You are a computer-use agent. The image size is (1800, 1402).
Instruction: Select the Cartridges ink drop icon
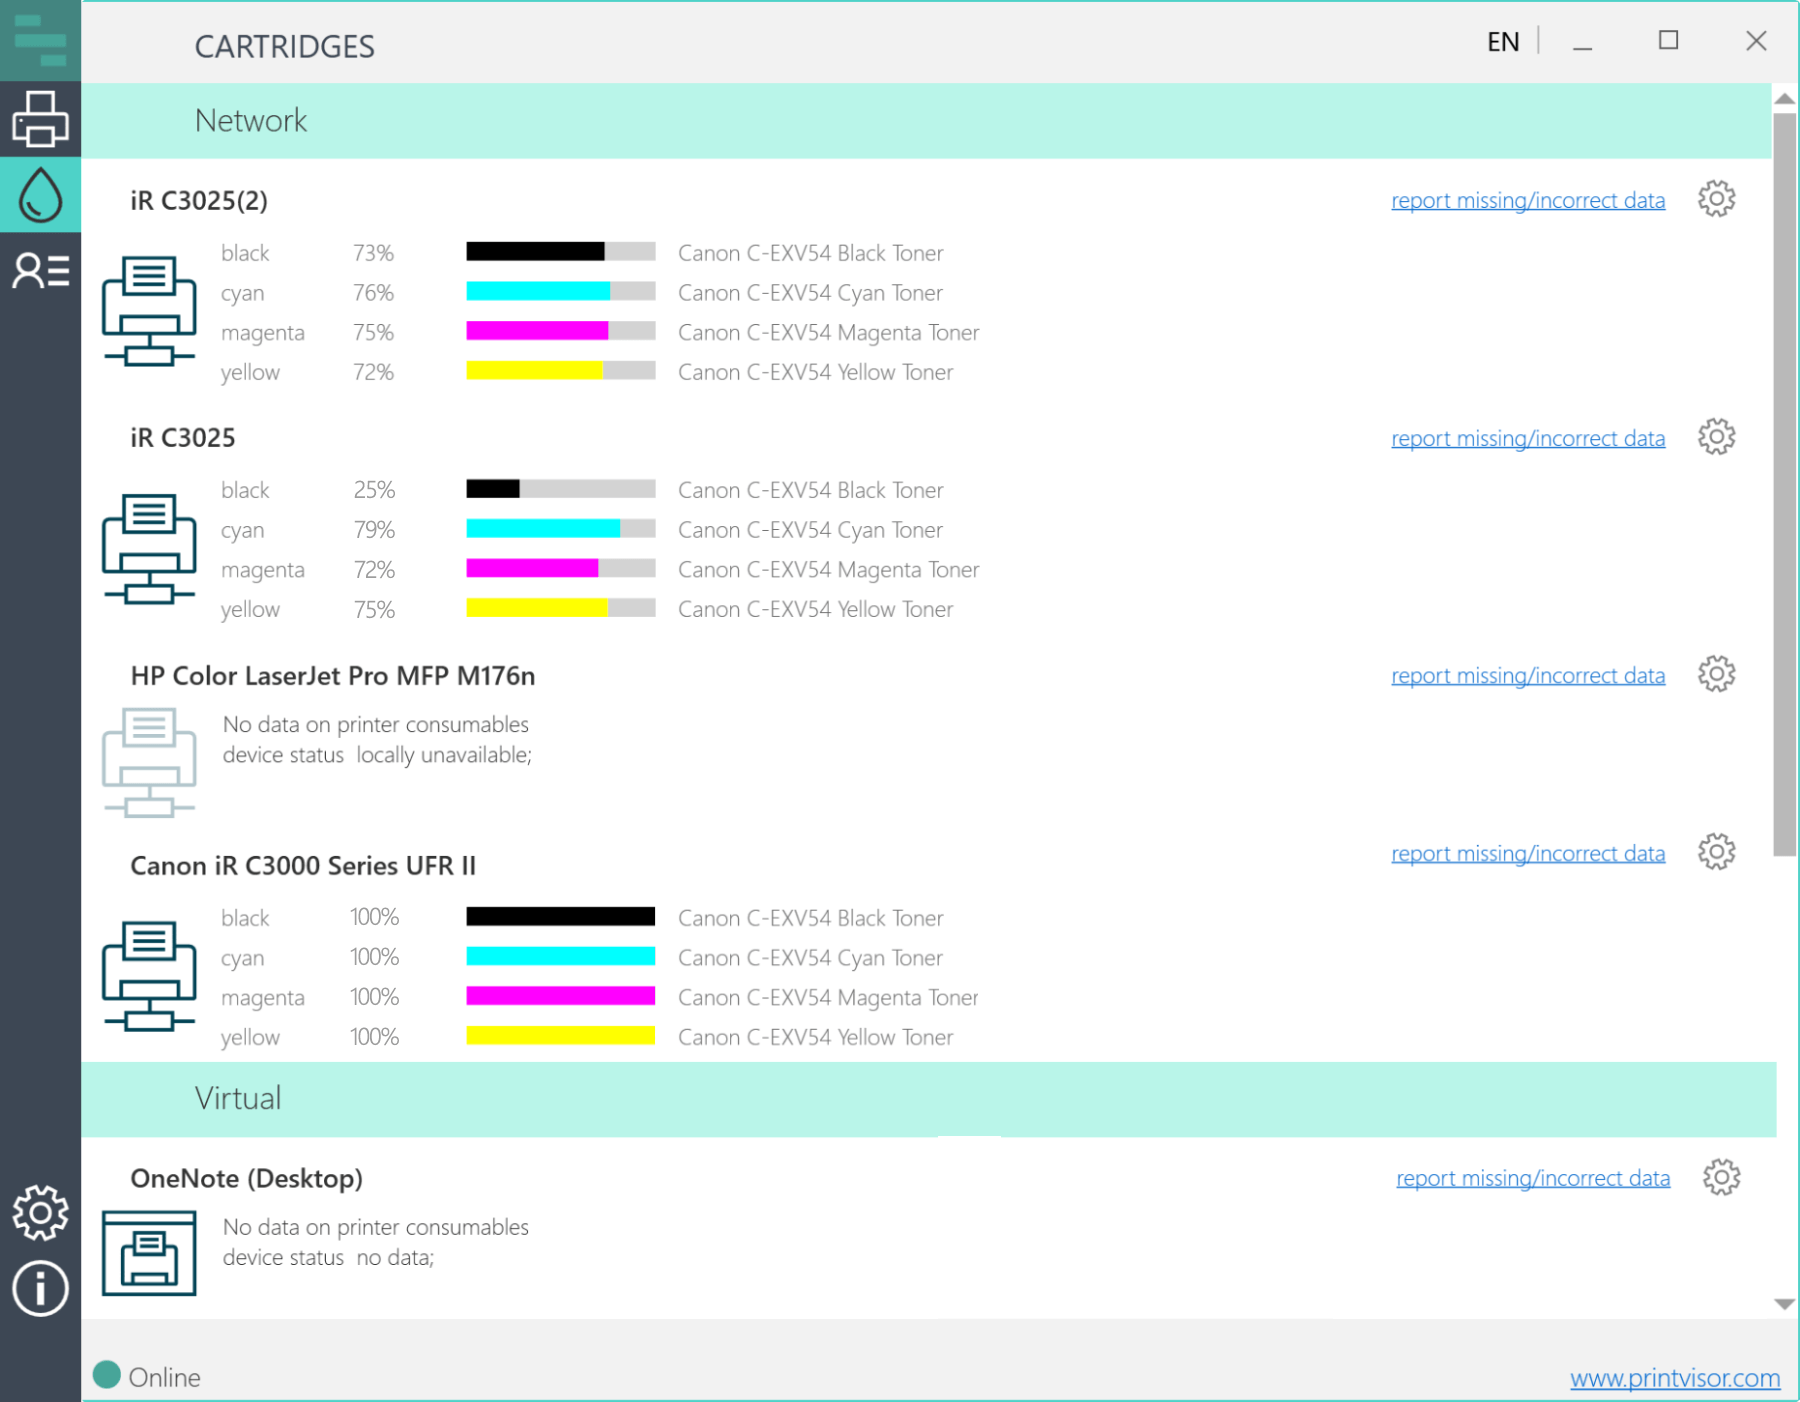40,195
